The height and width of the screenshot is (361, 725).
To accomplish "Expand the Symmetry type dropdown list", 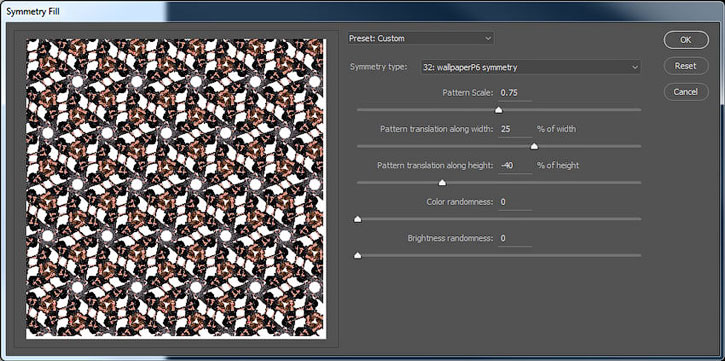I will (530, 67).
